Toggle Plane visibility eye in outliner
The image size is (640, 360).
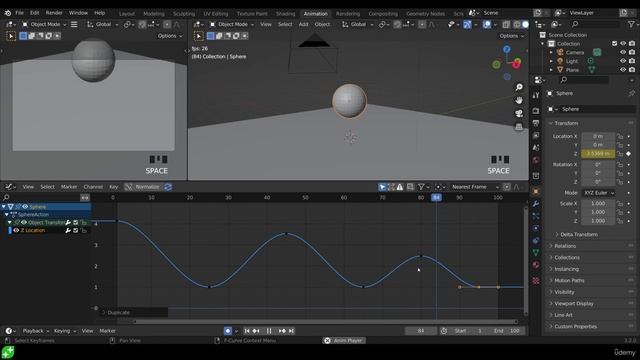coord(623,70)
